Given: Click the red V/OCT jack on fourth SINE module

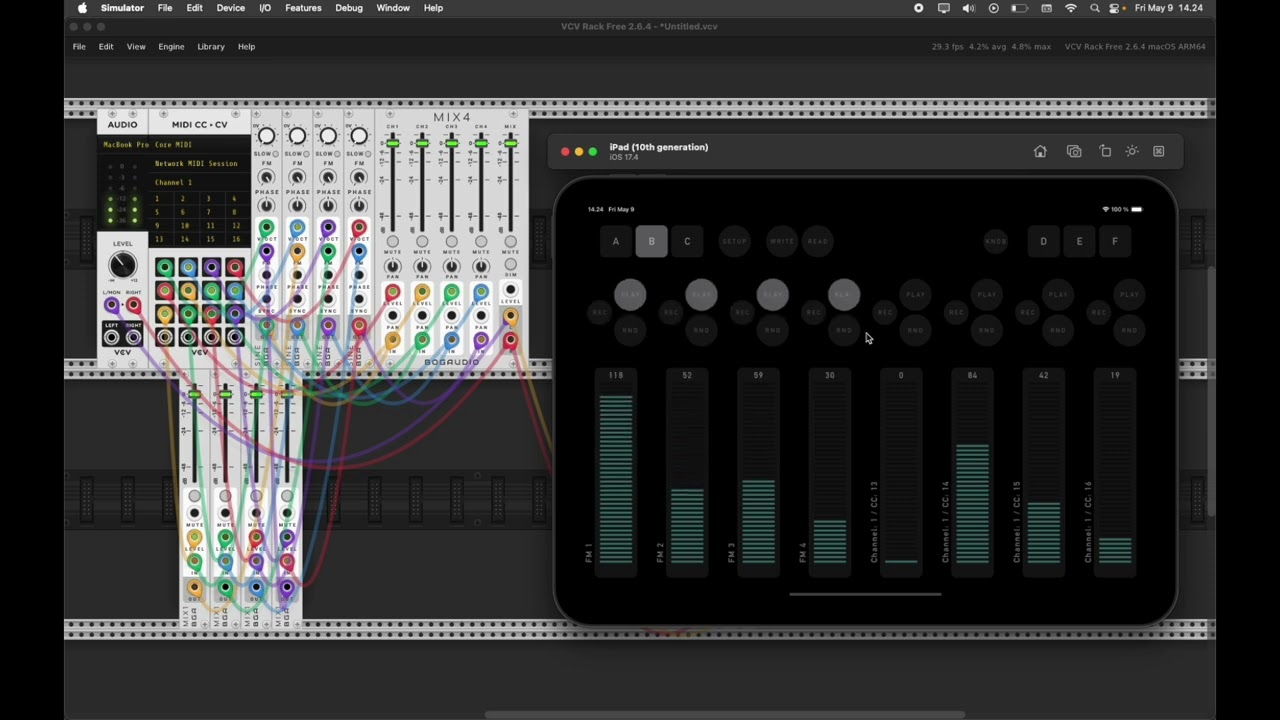Looking at the screenshot, I should (359, 229).
